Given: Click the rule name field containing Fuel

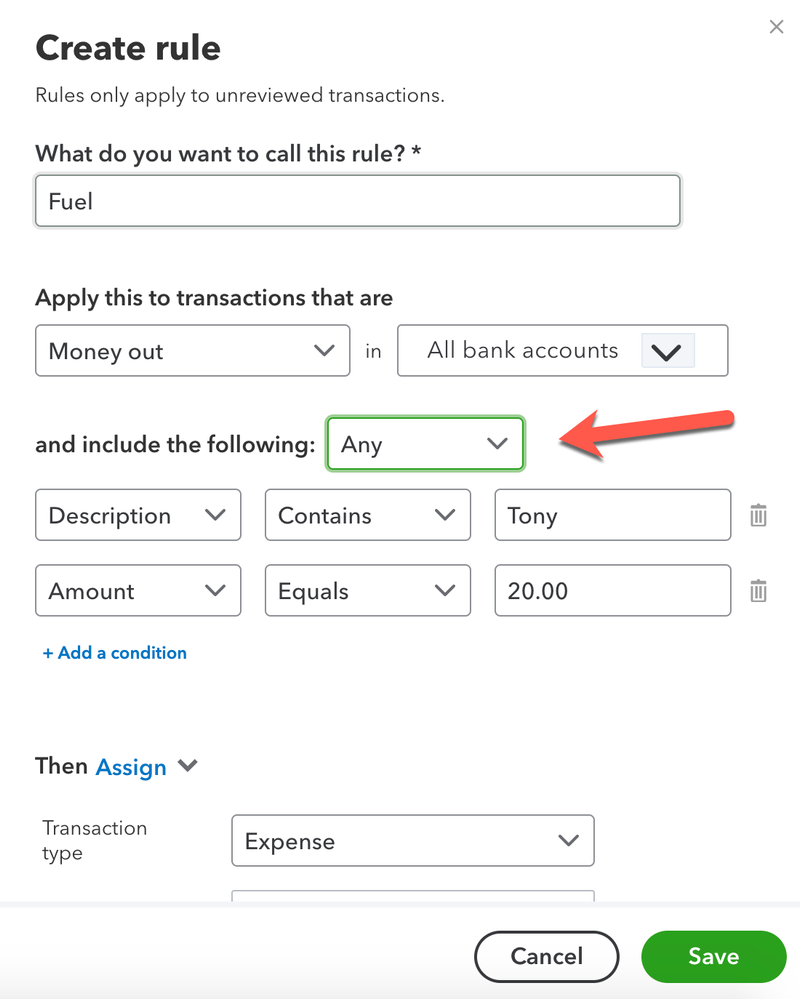Looking at the screenshot, I should click(358, 201).
